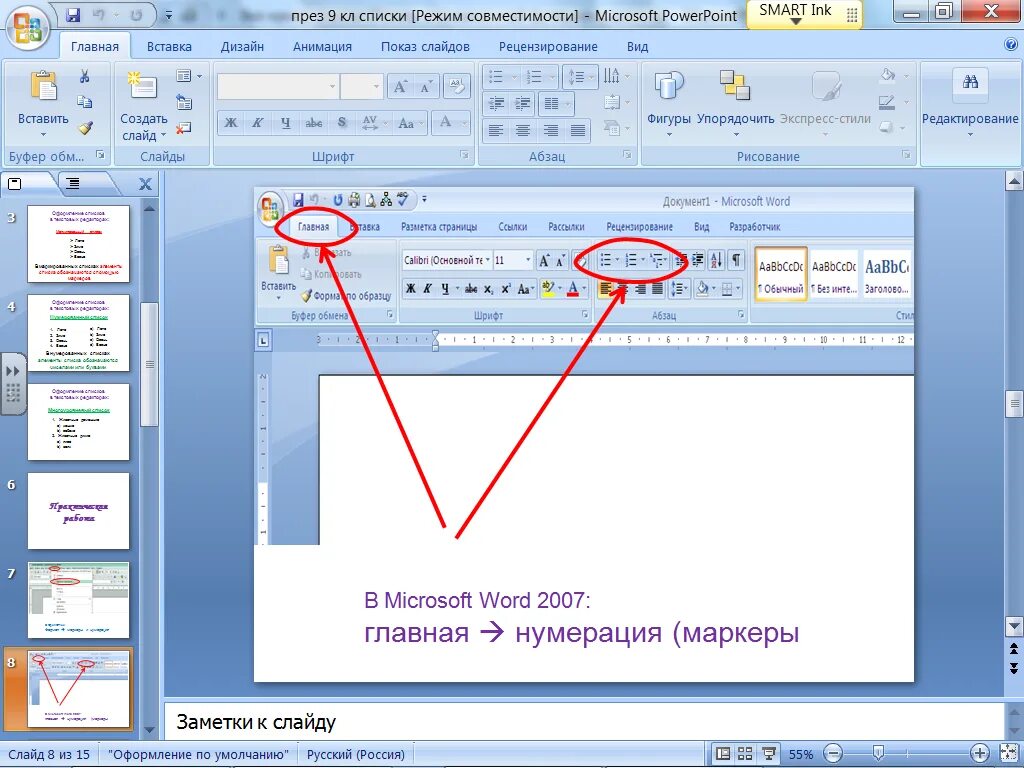Viewport: 1024px width, 768px height.
Task: Toggle align text left
Action: (x=496, y=130)
